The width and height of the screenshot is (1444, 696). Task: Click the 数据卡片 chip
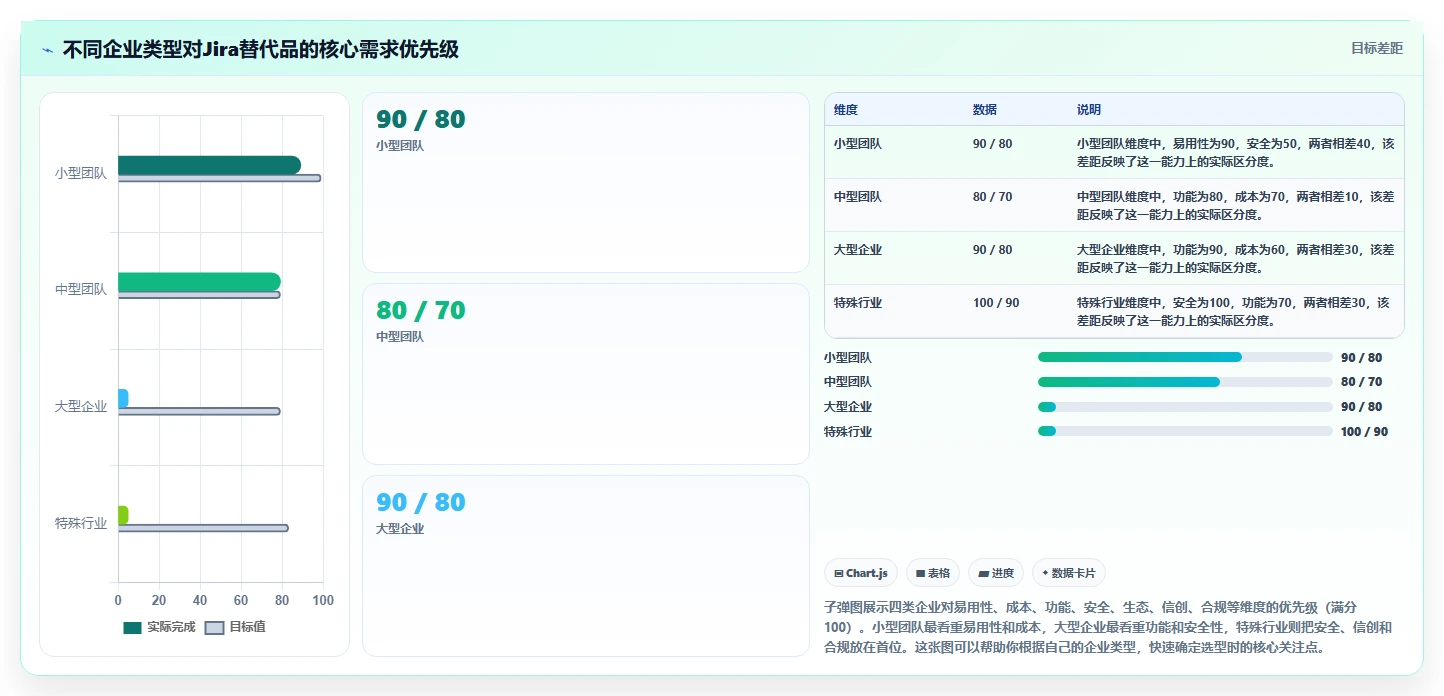(1068, 573)
